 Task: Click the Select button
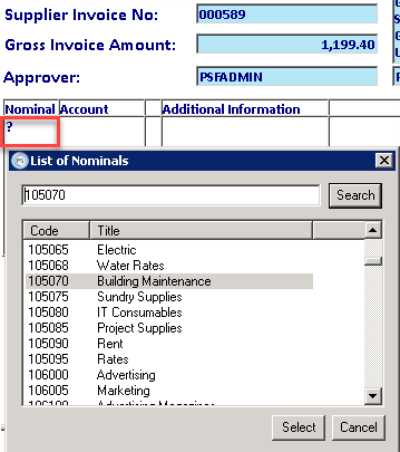pyautogui.click(x=298, y=427)
